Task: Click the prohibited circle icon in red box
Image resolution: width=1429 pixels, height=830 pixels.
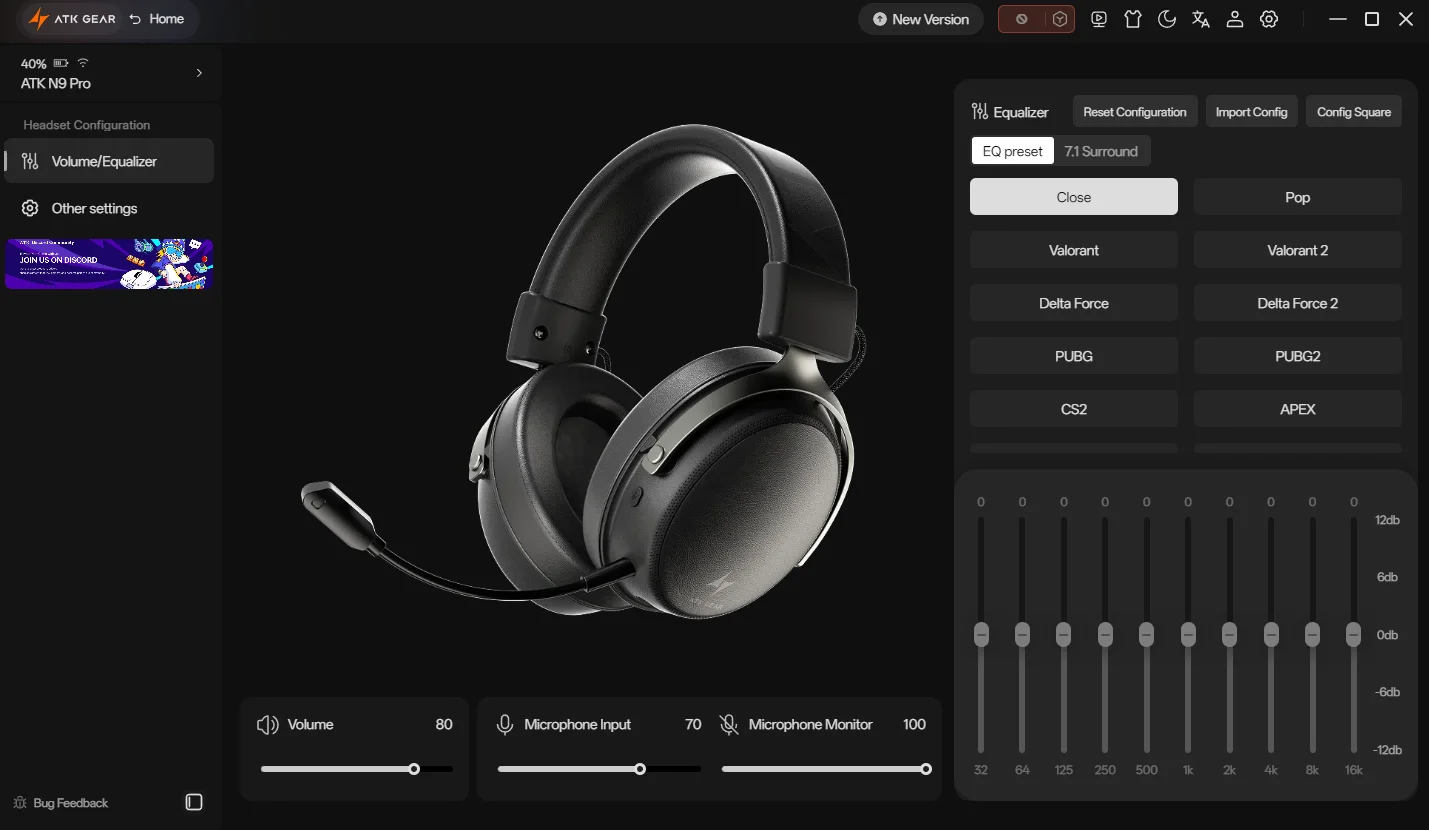Action: [1021, 19]
